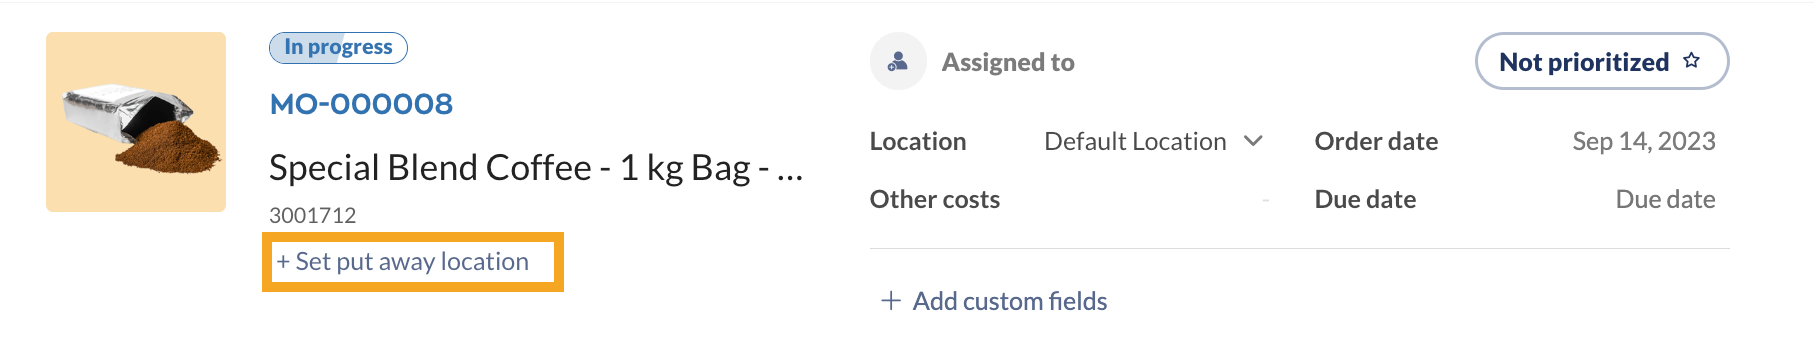Click the plus icon beside Add custom fields

coord(890,301)
